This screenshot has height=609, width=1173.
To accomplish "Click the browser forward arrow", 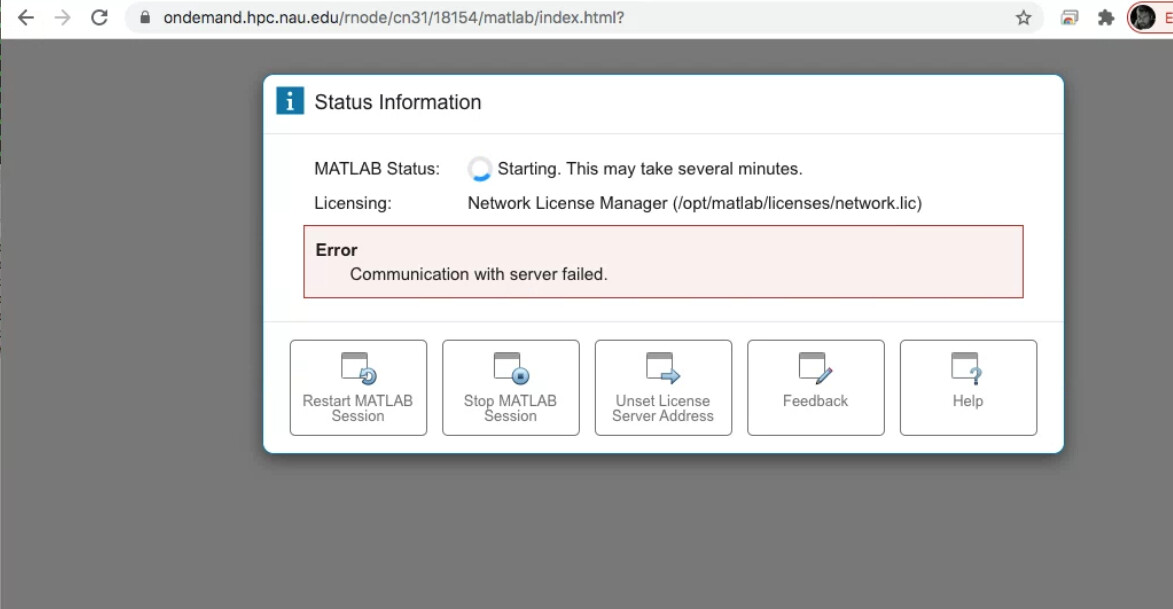I will (x=63, y=17).
